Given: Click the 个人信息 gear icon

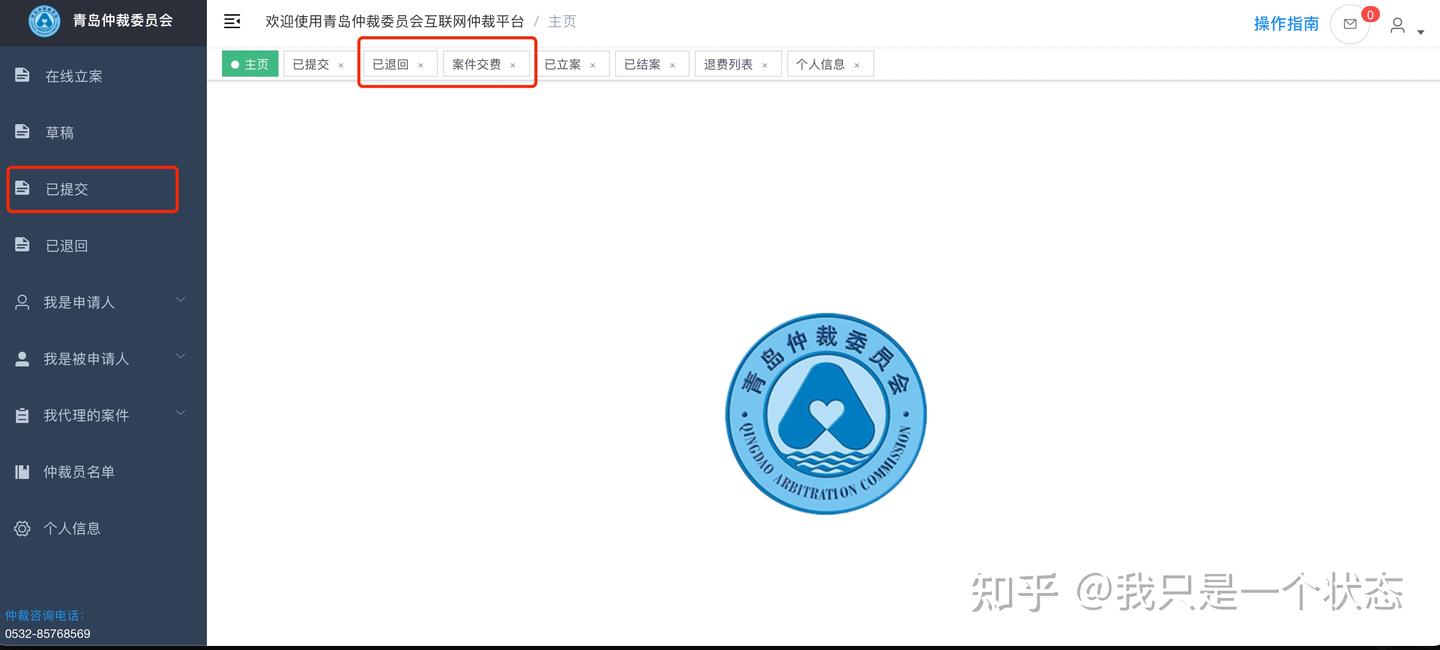Looking at the screenshot, I should pyautogui.click(x=22, y=528).
